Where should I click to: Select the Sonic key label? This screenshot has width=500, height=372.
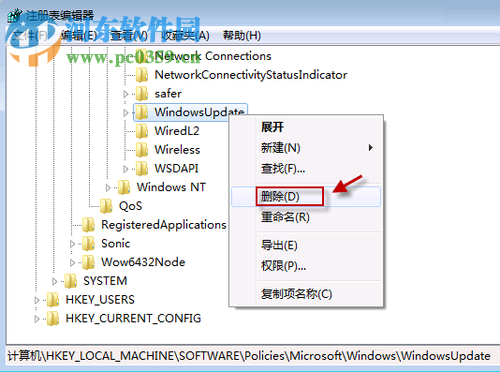(x=115, y=243)
